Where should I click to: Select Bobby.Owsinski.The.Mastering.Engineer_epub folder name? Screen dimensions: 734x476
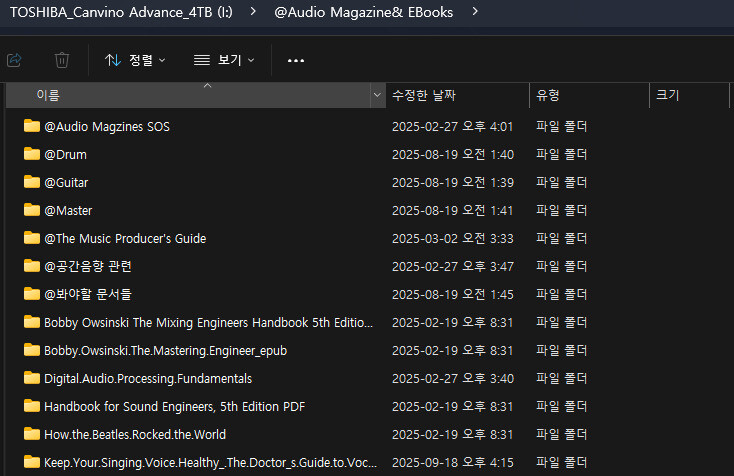point(166,351)
